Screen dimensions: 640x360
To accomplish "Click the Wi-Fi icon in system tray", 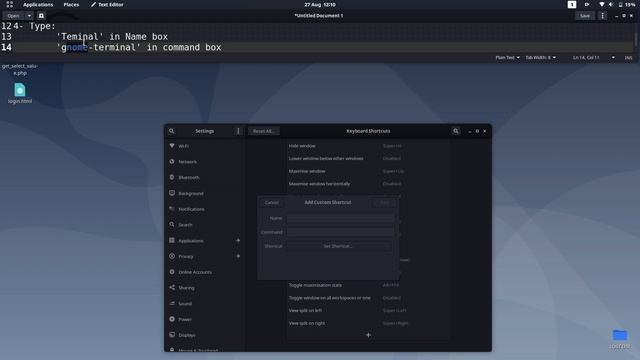I will tap(601, 4).
